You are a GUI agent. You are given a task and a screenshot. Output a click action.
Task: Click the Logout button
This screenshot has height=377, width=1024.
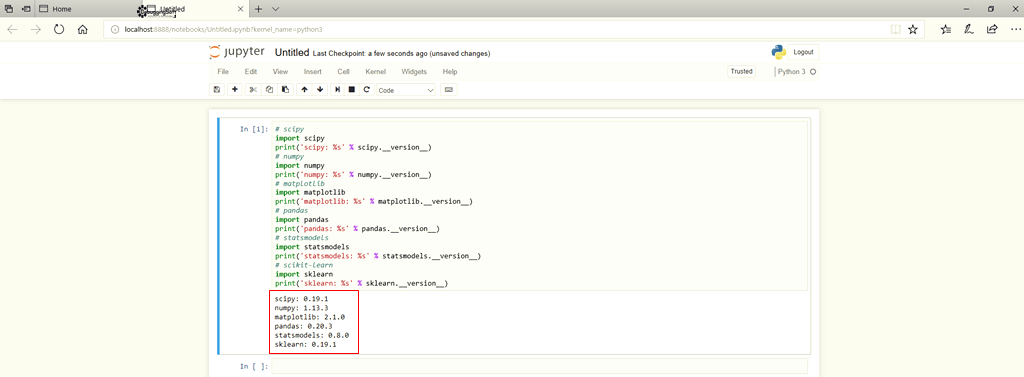803,52
